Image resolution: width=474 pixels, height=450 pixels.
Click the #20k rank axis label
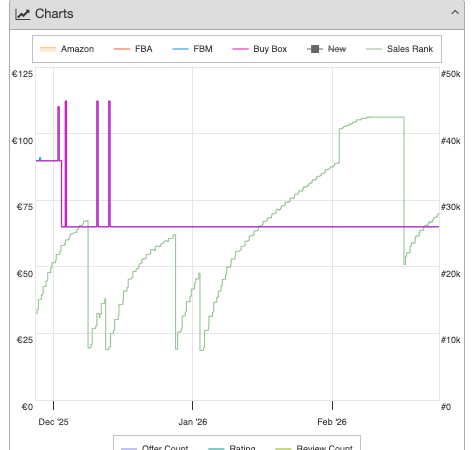point(451,274)
